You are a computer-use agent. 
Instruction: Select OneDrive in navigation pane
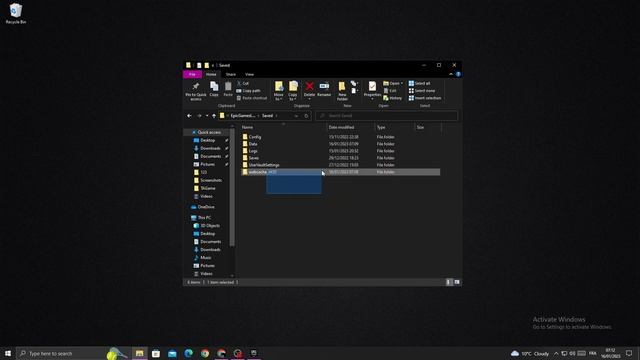tap(203, 207)
